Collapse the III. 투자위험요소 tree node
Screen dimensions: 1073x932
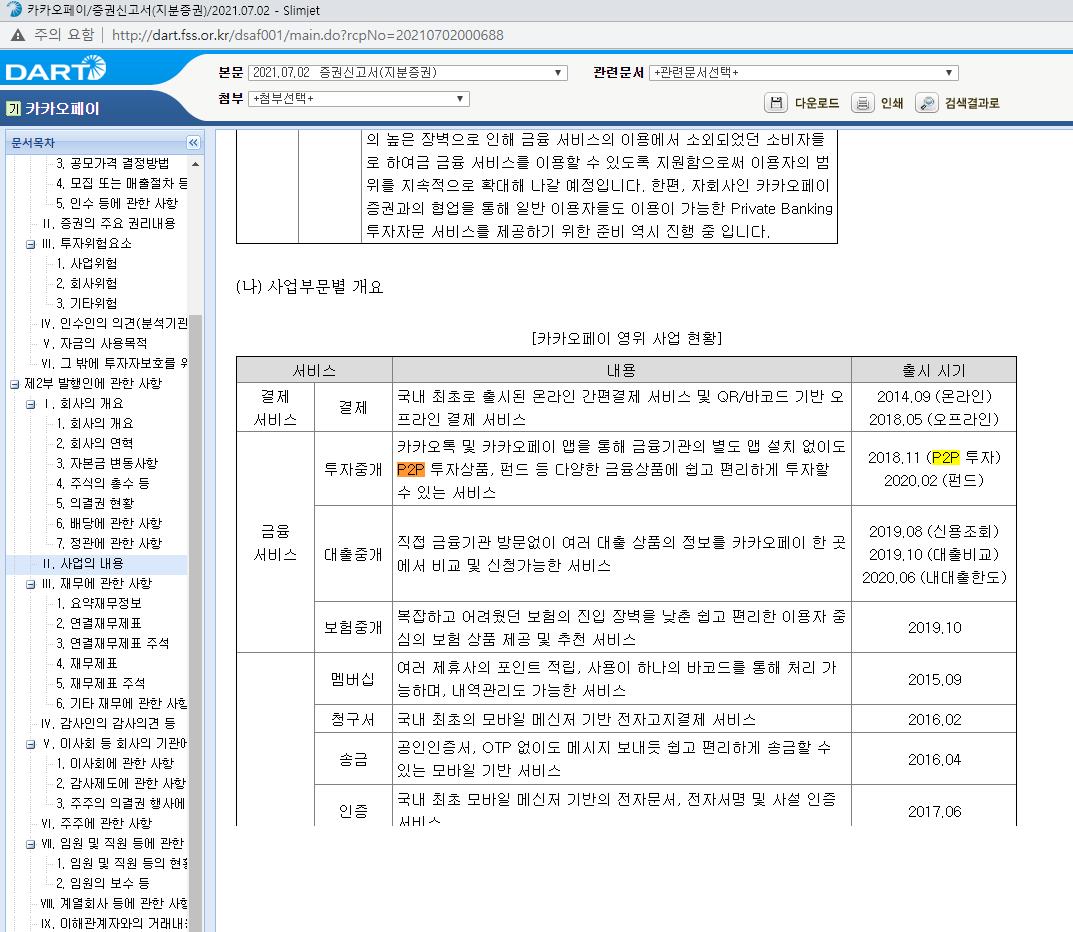tap(30, 244)
